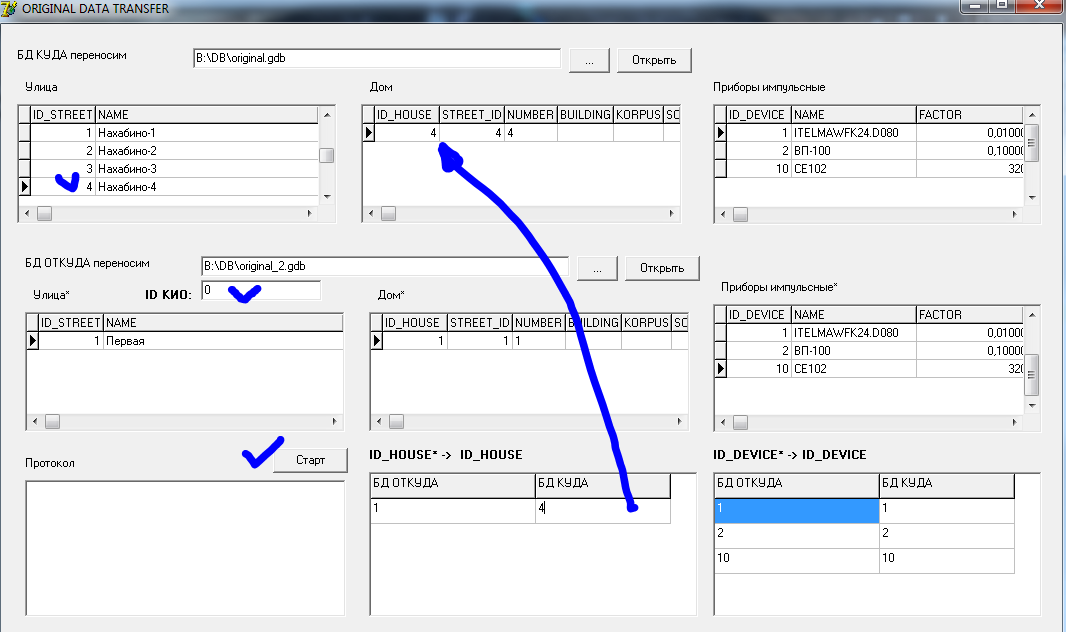Screen dimensions: 1066x632
Task: Focus the ID КИО input field
Action: coord(260,290)
